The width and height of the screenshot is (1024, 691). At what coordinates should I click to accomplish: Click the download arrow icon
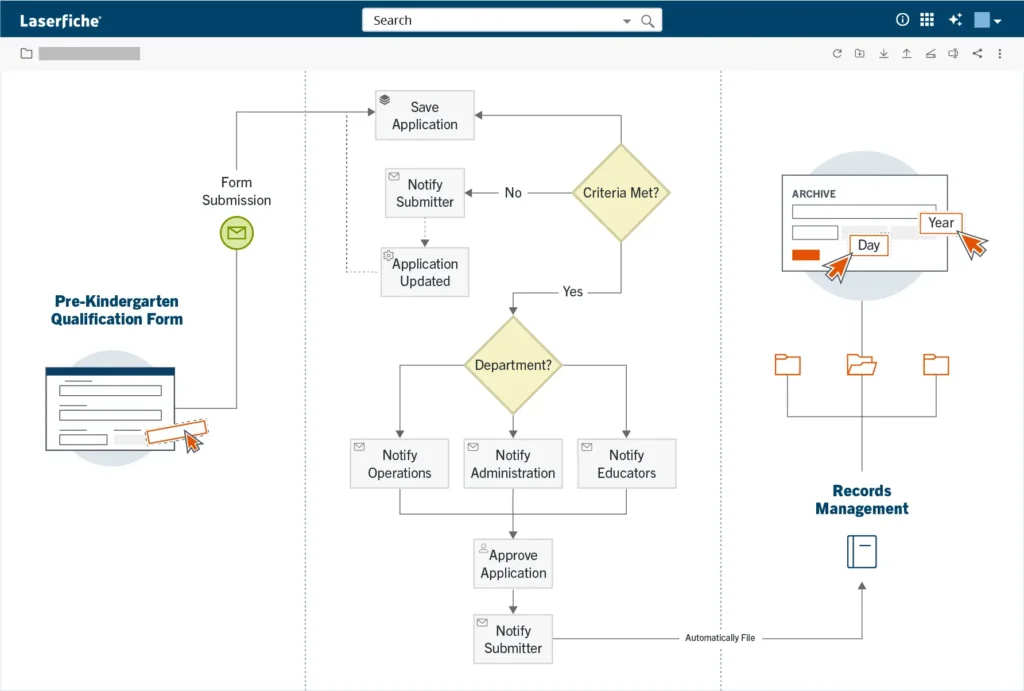(x=883, y=54)
